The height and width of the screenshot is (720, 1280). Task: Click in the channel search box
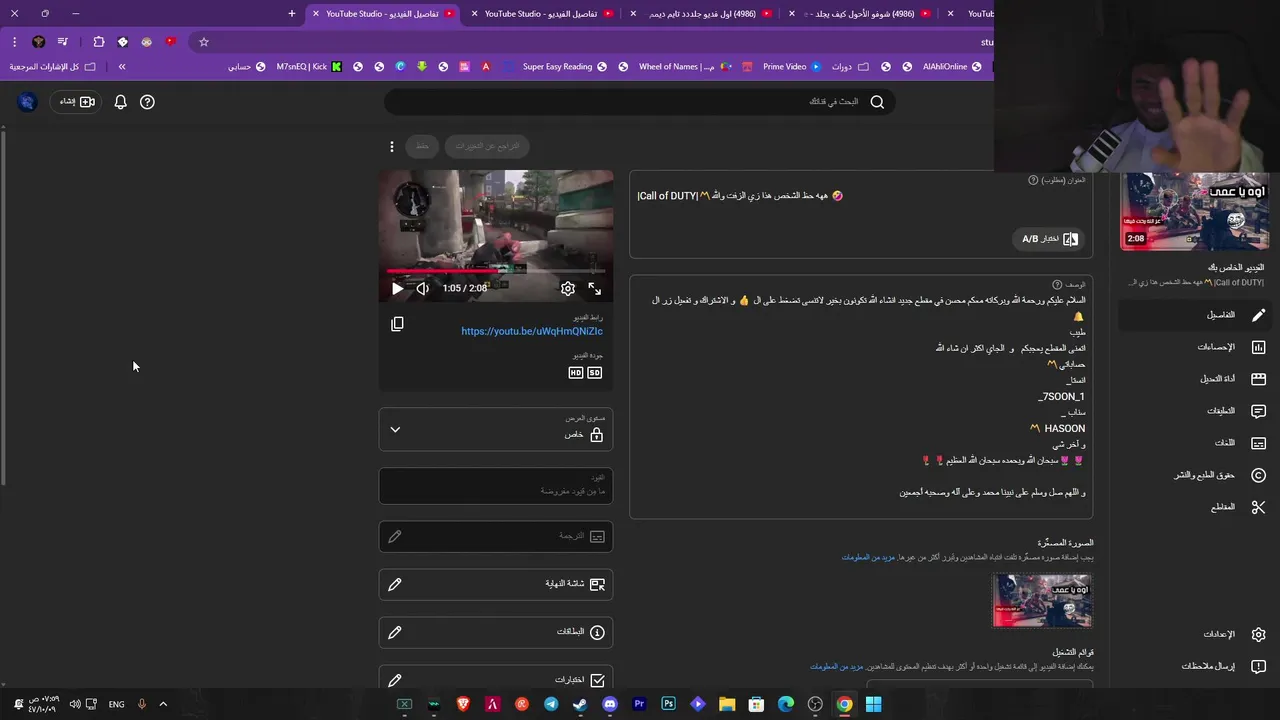pyautogui.click(x=640, y=102)
